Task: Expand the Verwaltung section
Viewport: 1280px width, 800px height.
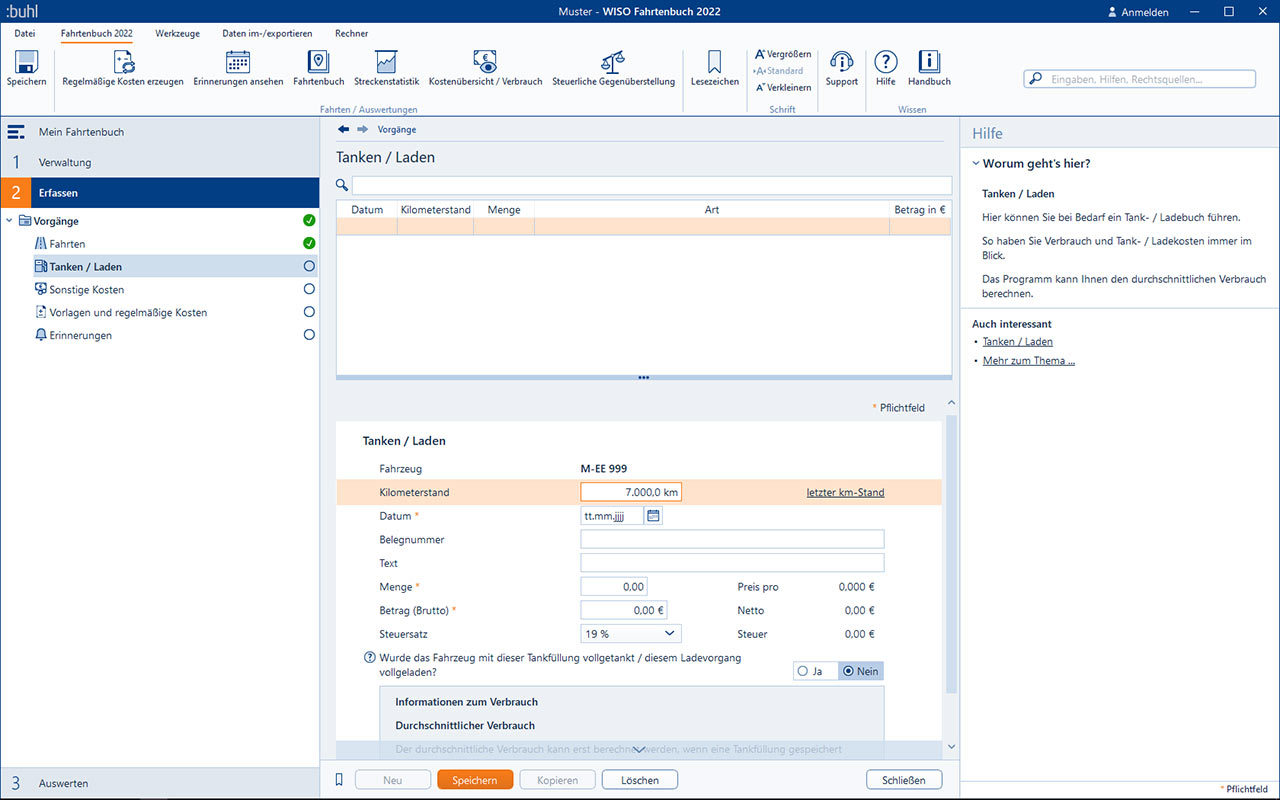Action: [x=160, y=162]
